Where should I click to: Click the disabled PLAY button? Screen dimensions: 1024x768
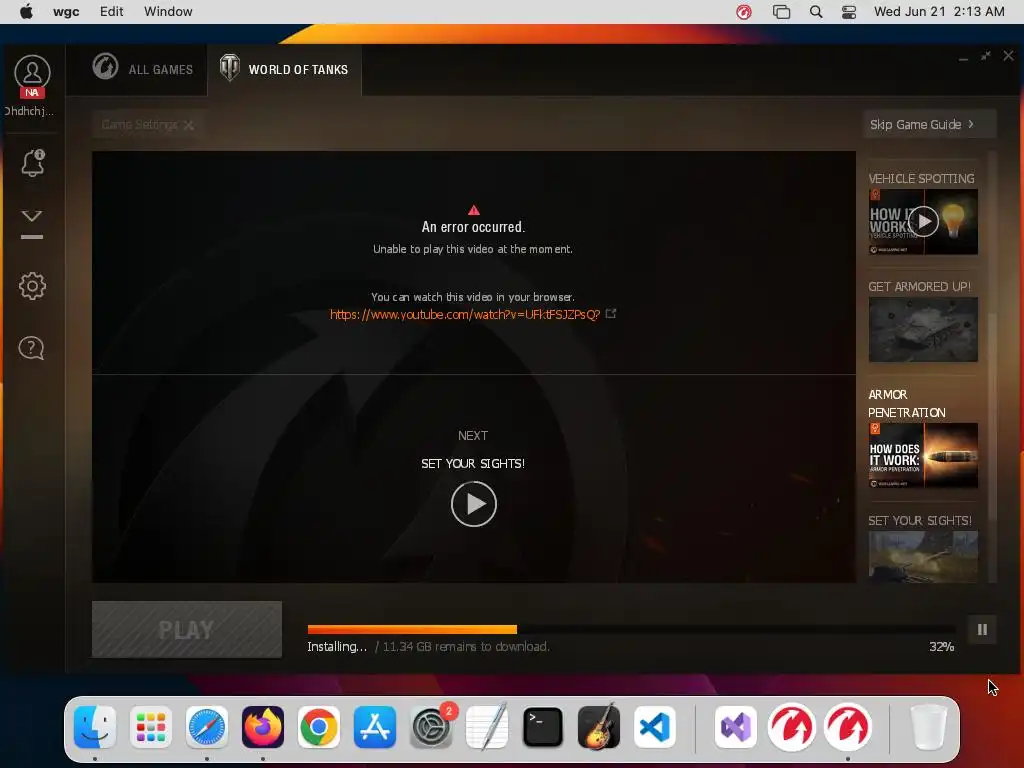pyautogui.click(x=187, y=630)
